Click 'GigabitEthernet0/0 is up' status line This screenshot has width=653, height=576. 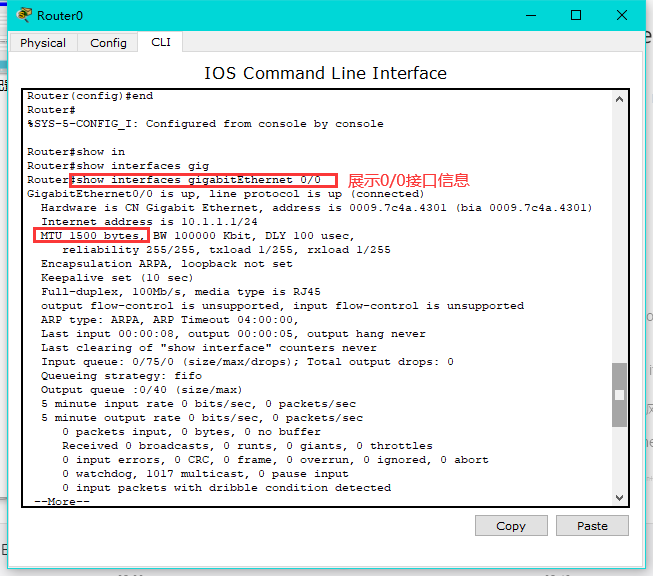click(x=225, y=194)
